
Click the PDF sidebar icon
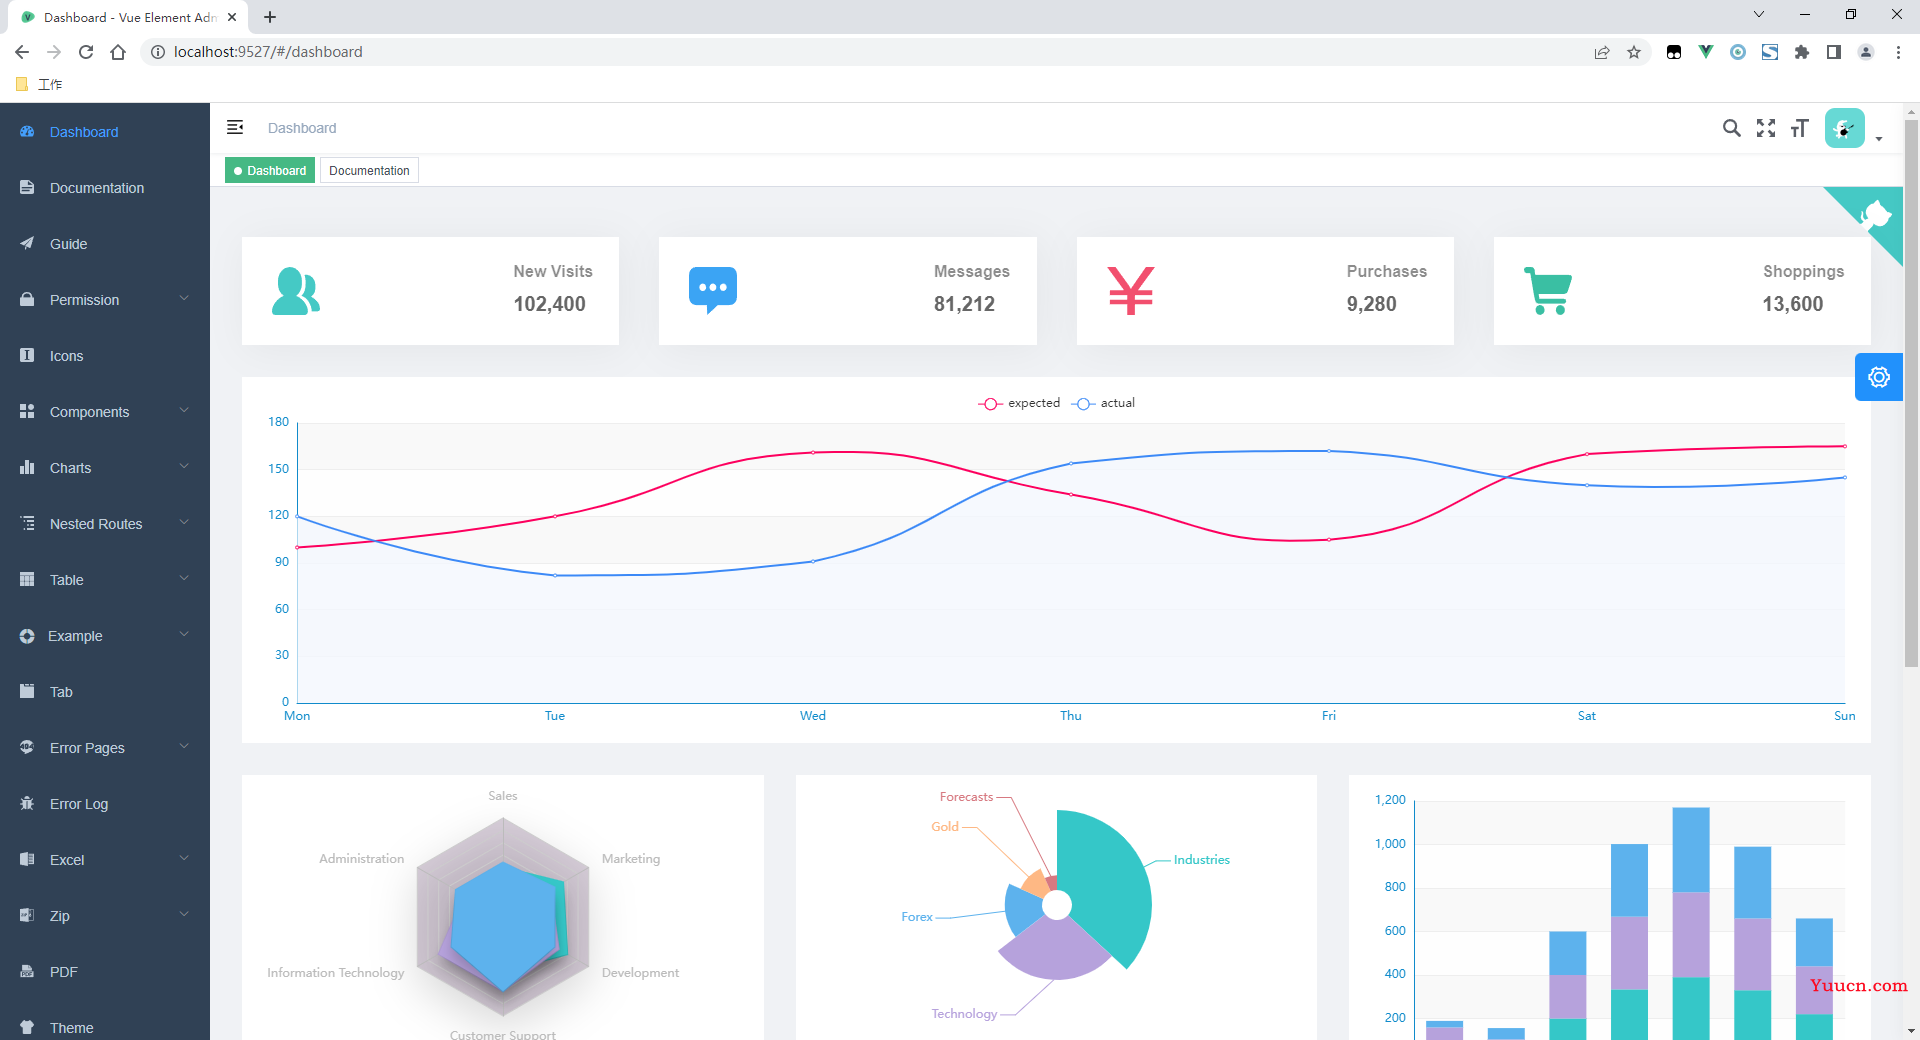tap(27, 972)
